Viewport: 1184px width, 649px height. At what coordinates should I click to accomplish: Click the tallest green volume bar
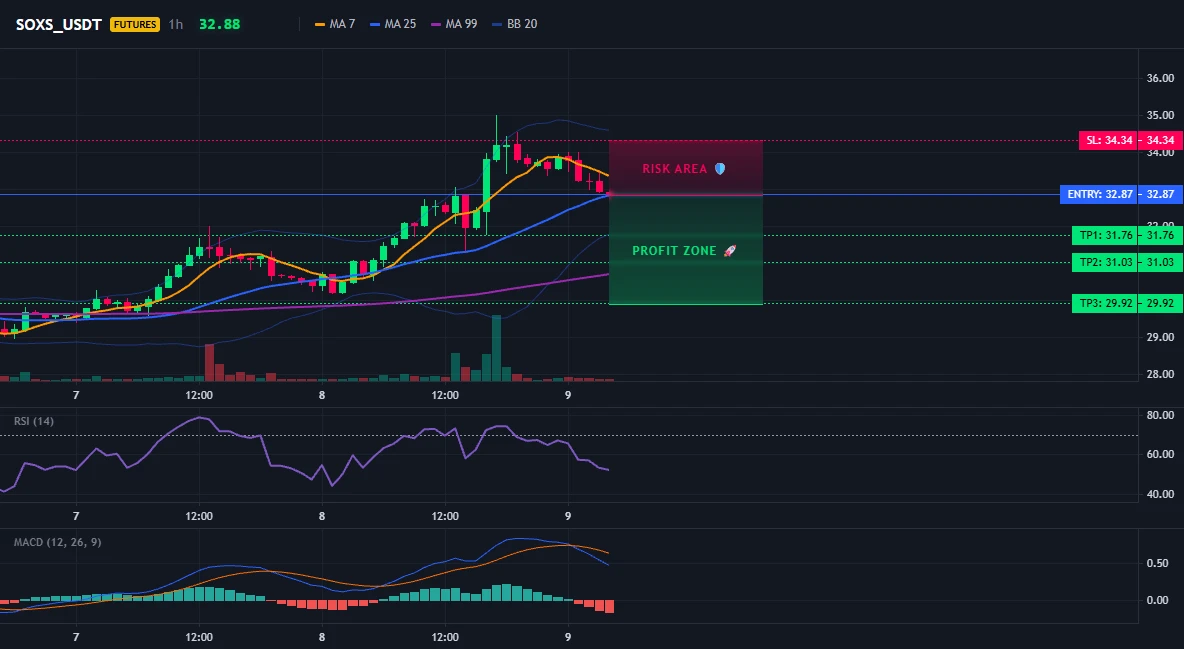[496, 348]
